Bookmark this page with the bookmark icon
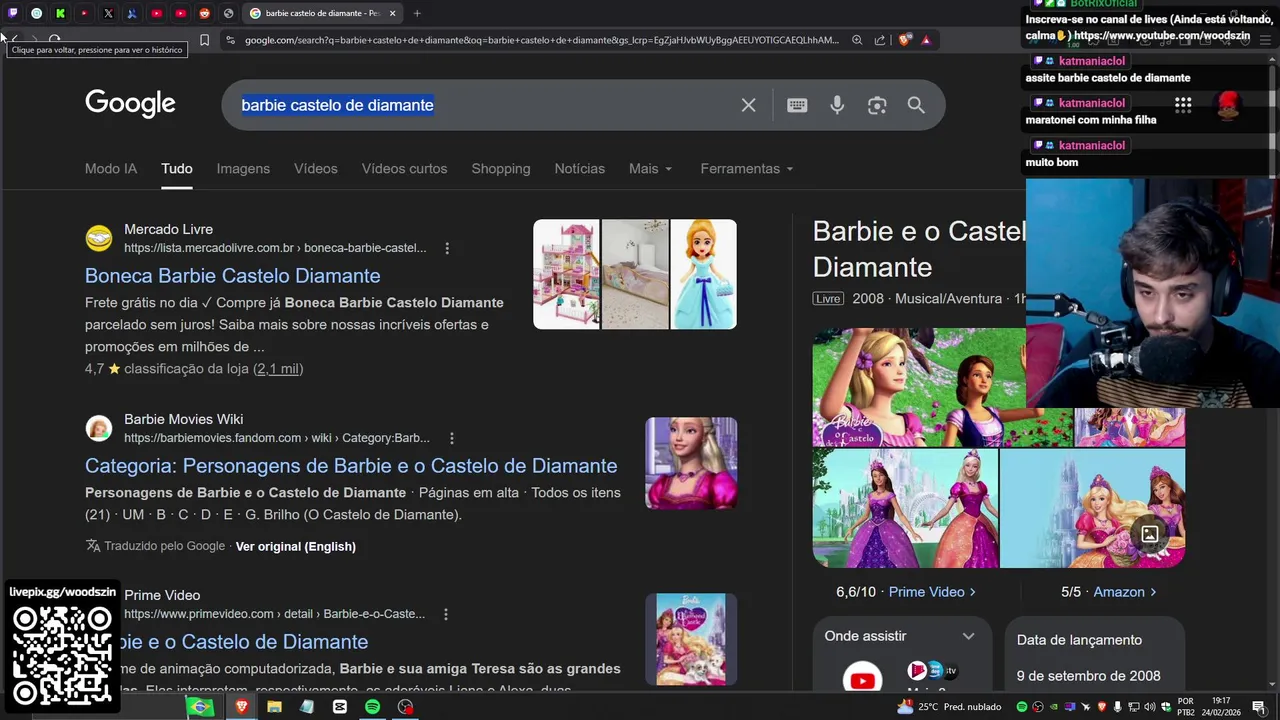 coord(204,40)
